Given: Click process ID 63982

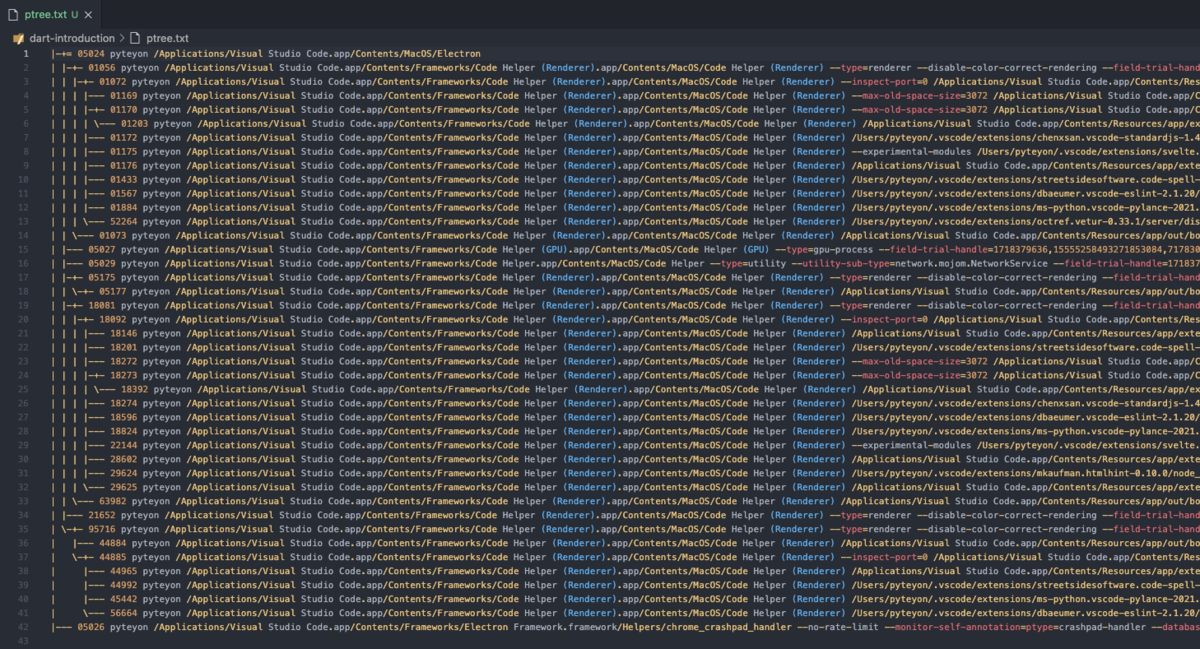Looking at the screenshot, I should pos(113,501).
